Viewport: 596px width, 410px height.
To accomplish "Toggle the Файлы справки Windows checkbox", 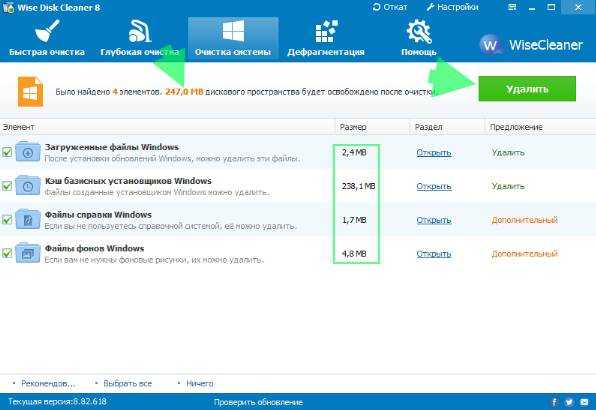I will [x=7, y=220].
